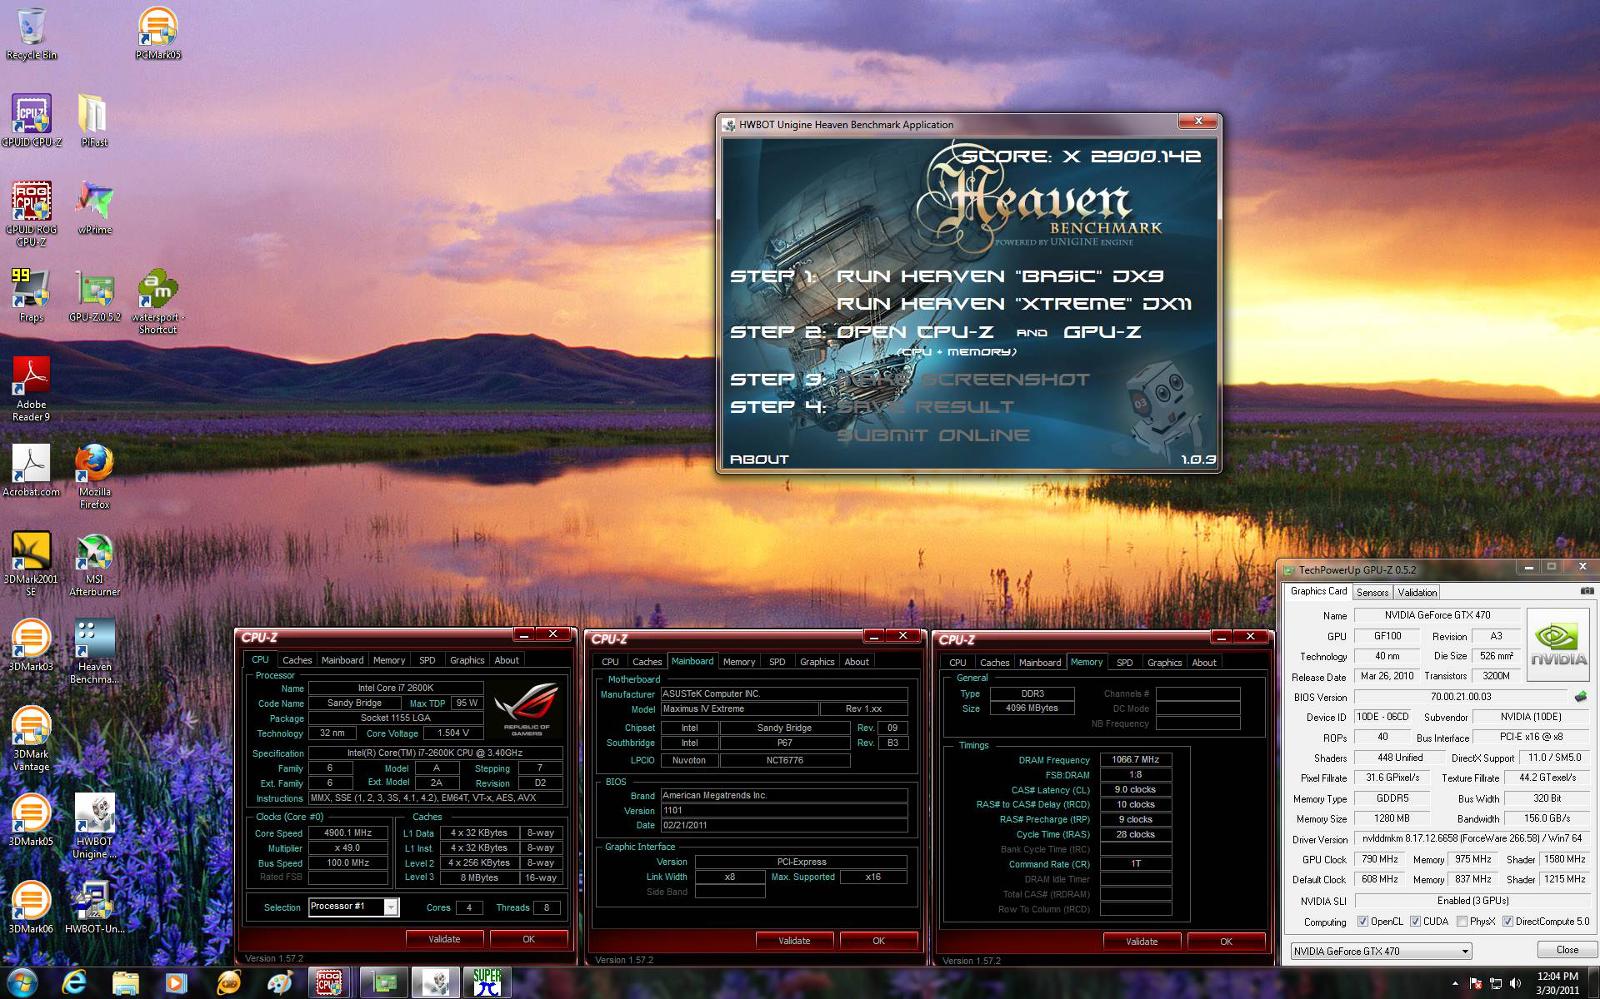
Task: Open the 3DMark2001 SE desktop shortcut
Action: tap(31, 564)
